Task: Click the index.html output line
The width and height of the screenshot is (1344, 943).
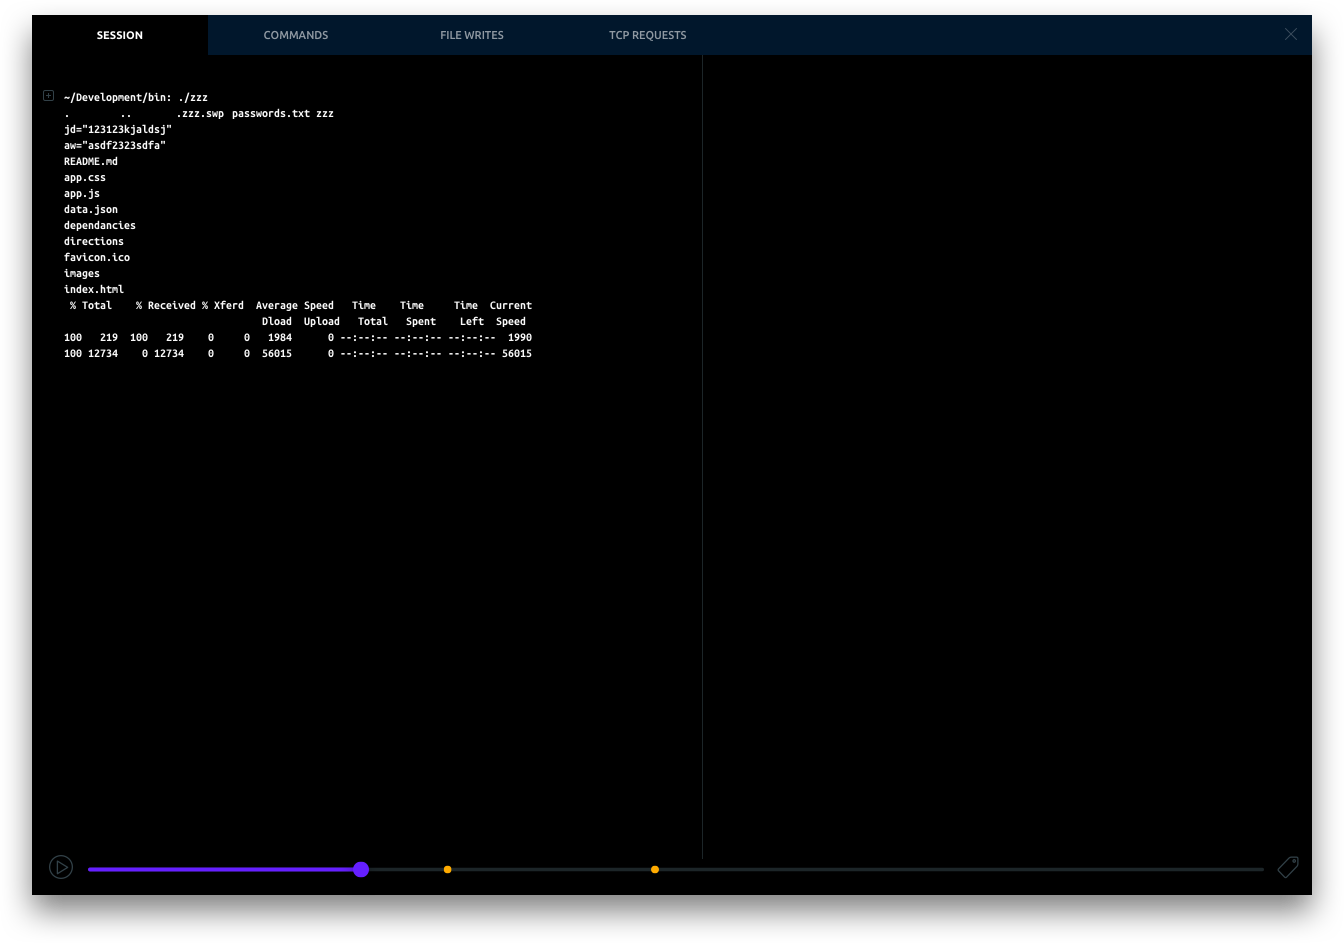Action: [x=94, y=290]
